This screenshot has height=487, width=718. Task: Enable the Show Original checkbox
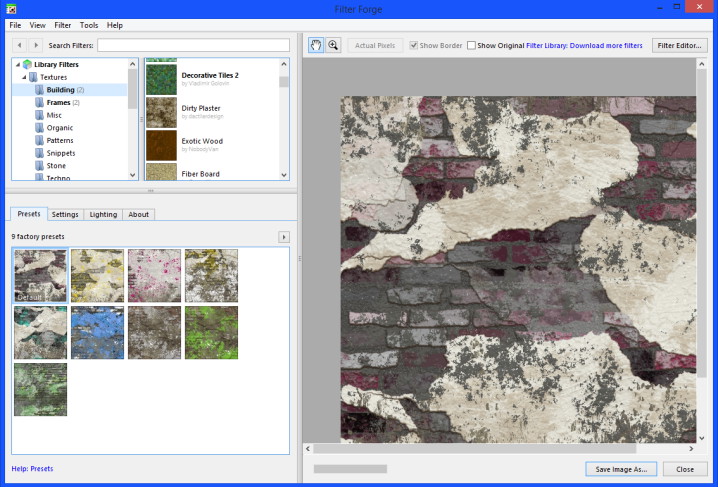471,45
